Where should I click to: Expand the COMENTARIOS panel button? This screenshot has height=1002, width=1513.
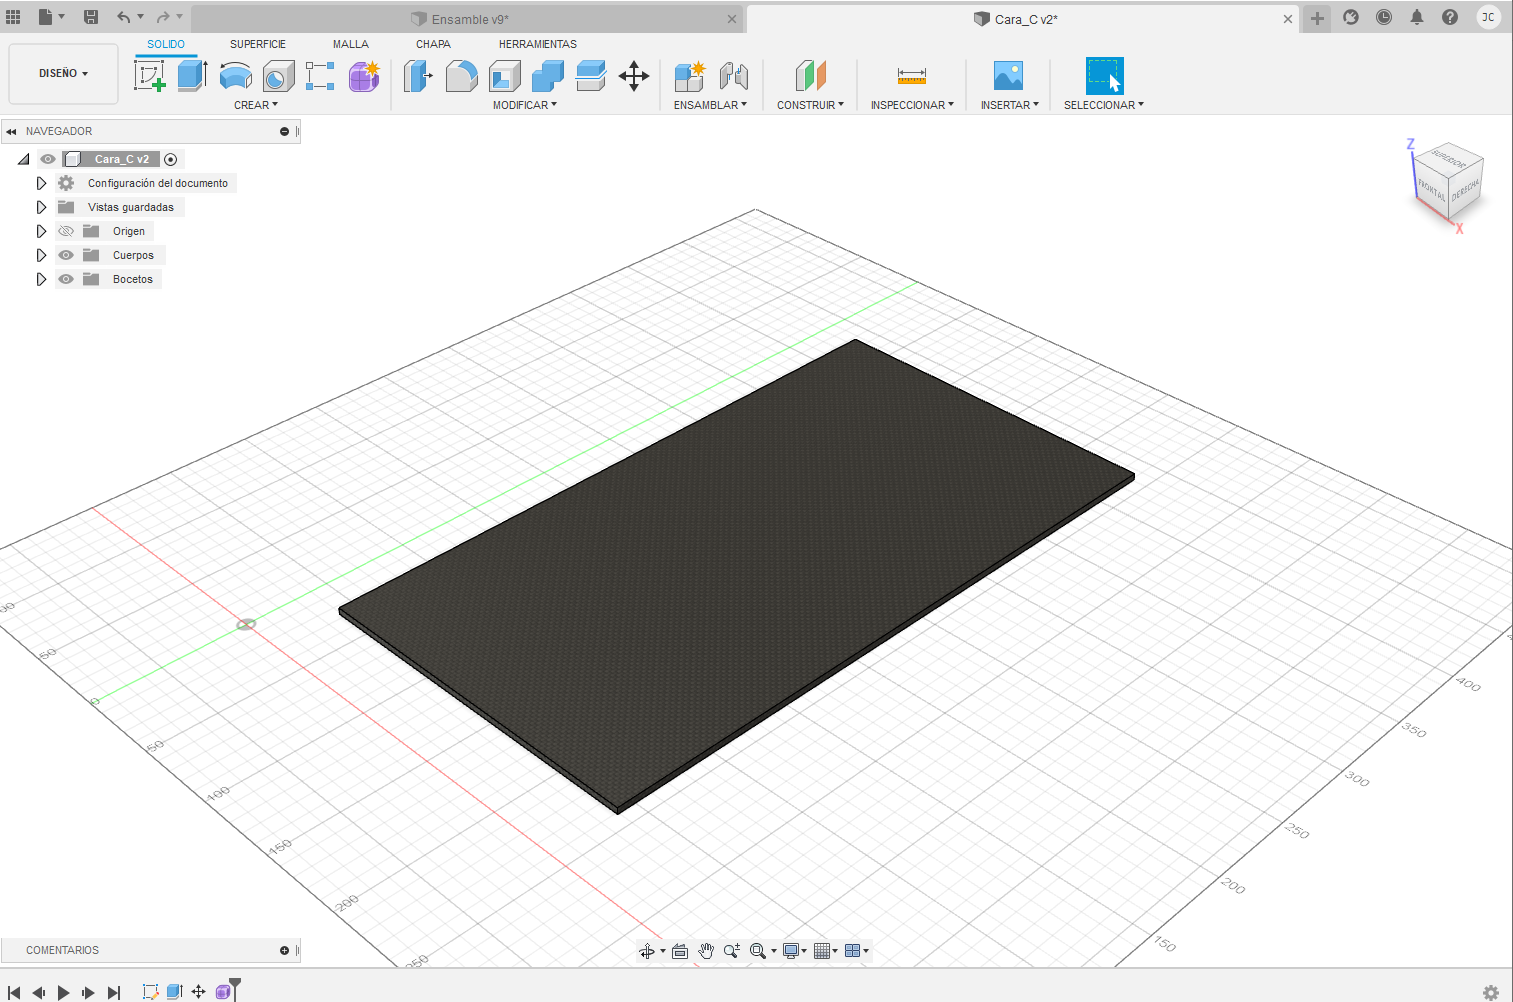(284, 950)
